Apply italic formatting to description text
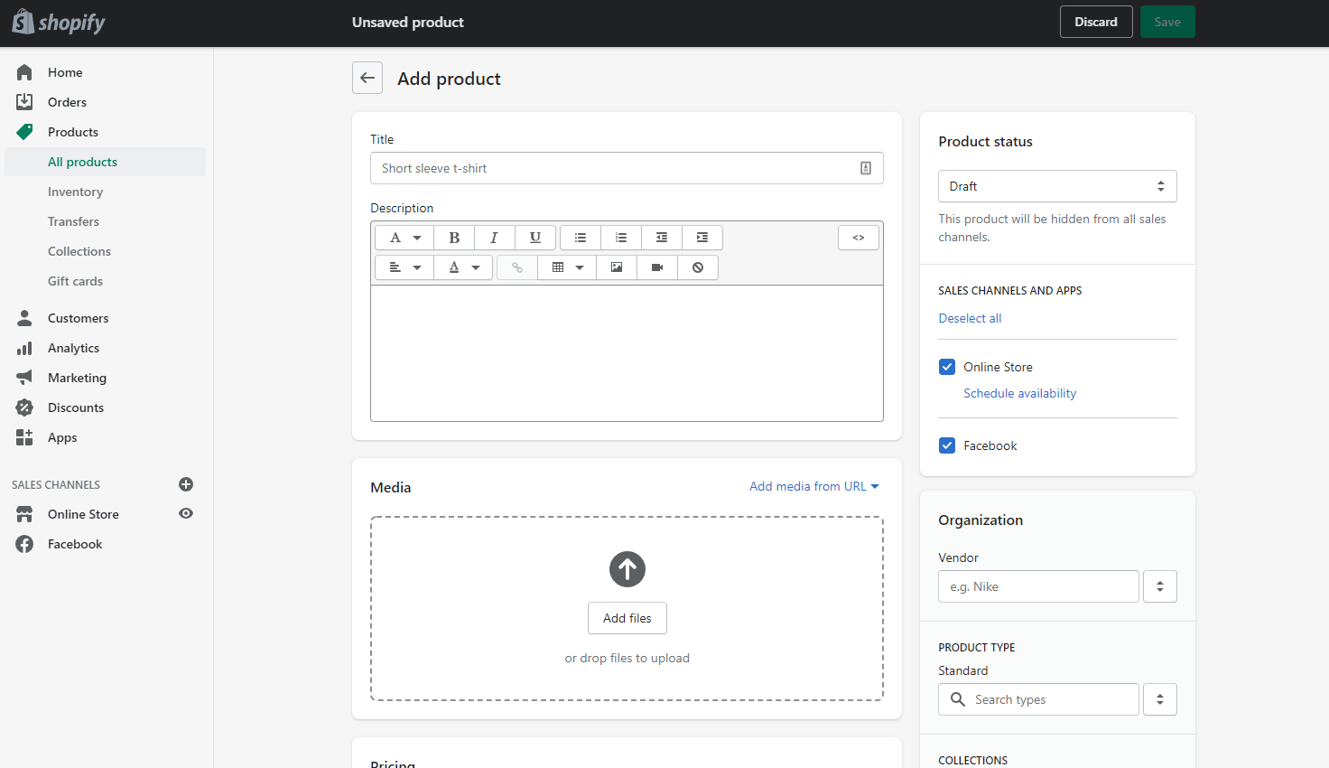 494,237
